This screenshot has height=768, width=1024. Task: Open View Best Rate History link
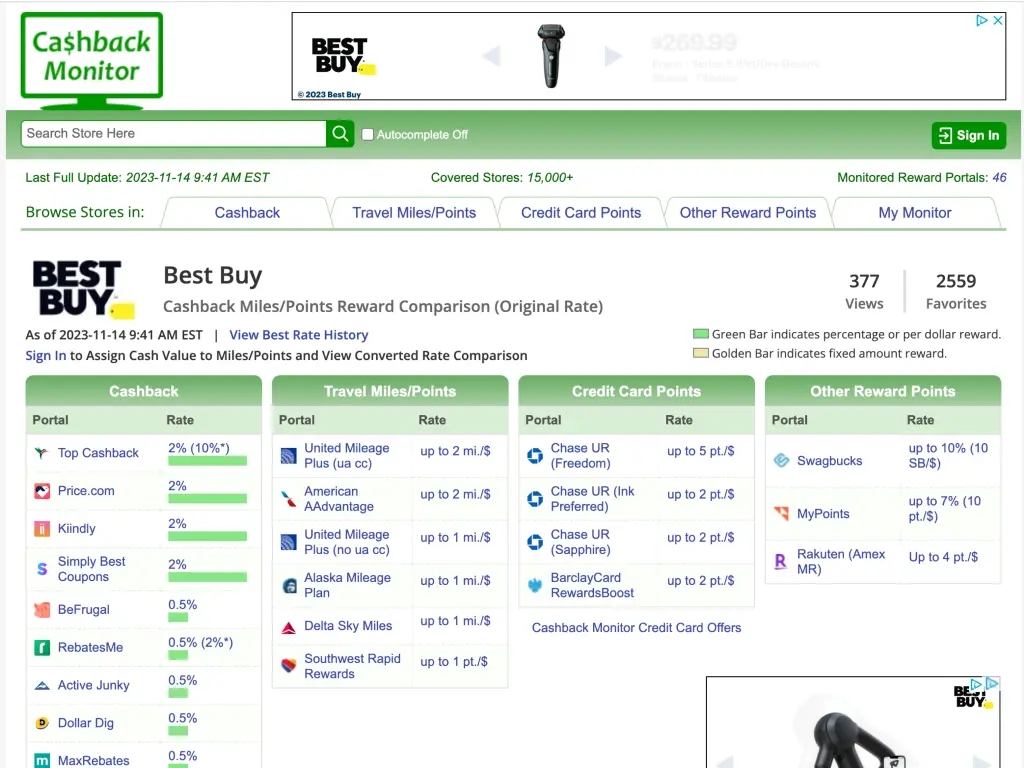pyautogui.click(x=298, y=335)
